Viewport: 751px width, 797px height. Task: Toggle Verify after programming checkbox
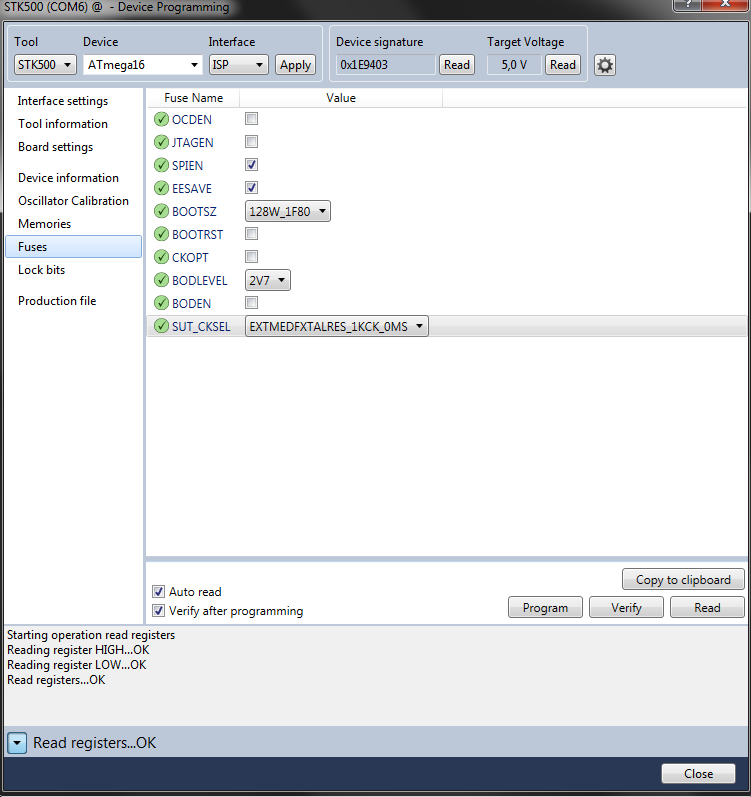point(159,610)
